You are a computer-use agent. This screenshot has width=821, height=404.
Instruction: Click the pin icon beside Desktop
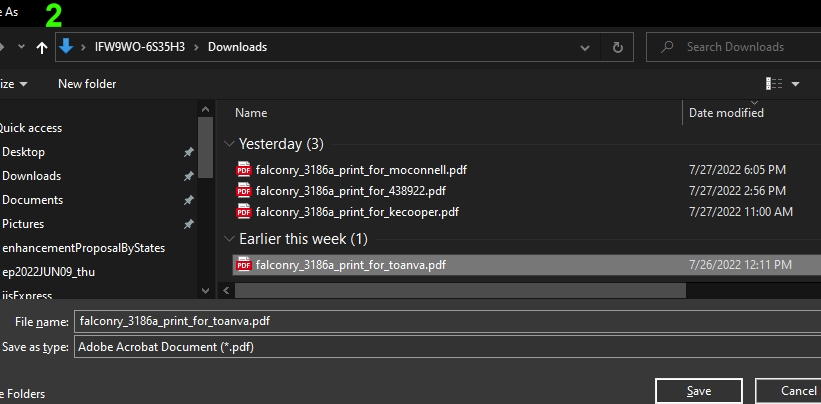click(188, 152)
